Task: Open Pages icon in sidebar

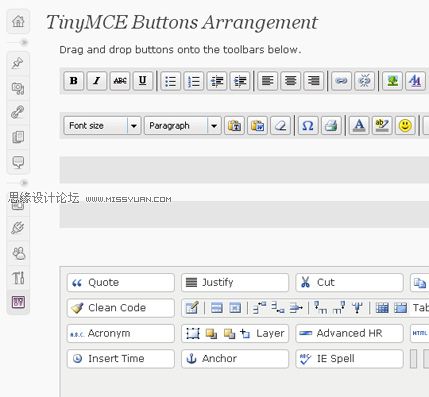Action: coord(18,137)
